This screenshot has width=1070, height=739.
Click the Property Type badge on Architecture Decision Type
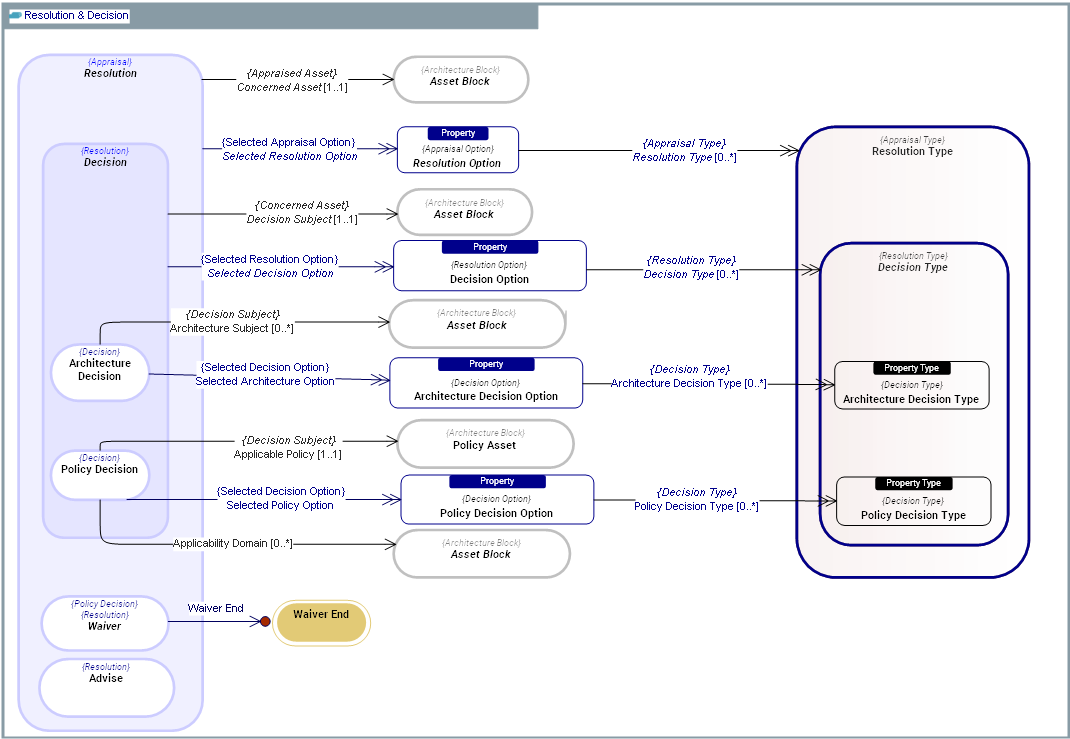pyautogui.click(x=912, y=368)
